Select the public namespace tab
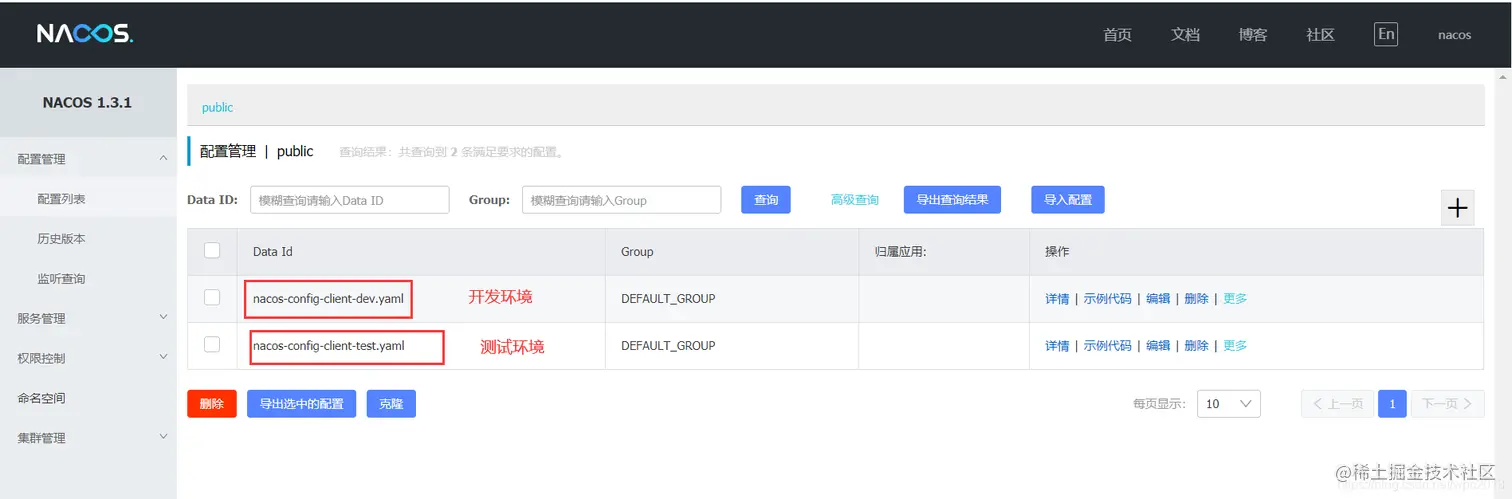The height and width of the screenshot is (499, 1512). 217,107
